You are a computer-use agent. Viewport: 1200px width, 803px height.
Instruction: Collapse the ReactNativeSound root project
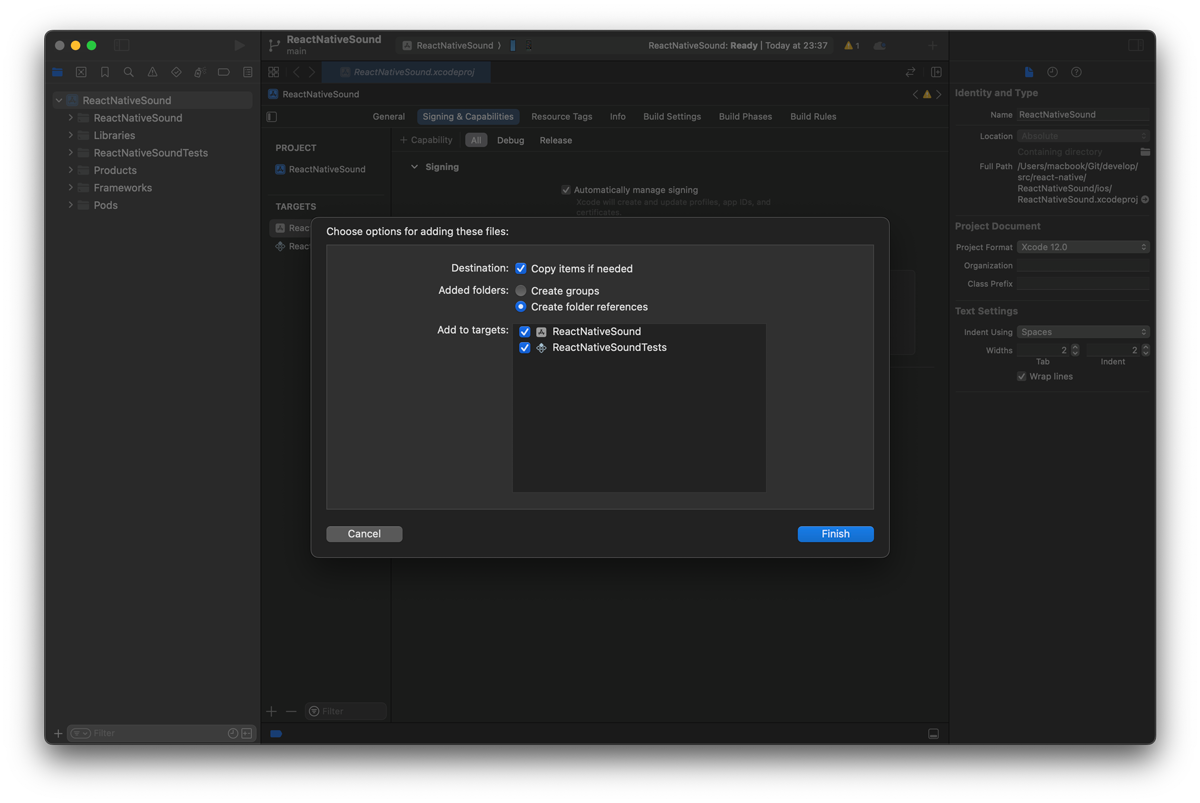[x=59, y=100]
